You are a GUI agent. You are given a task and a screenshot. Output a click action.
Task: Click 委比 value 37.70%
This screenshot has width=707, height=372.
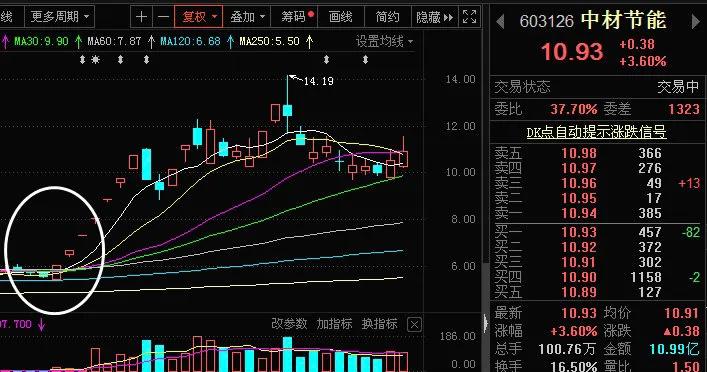[x=574, y=109]
